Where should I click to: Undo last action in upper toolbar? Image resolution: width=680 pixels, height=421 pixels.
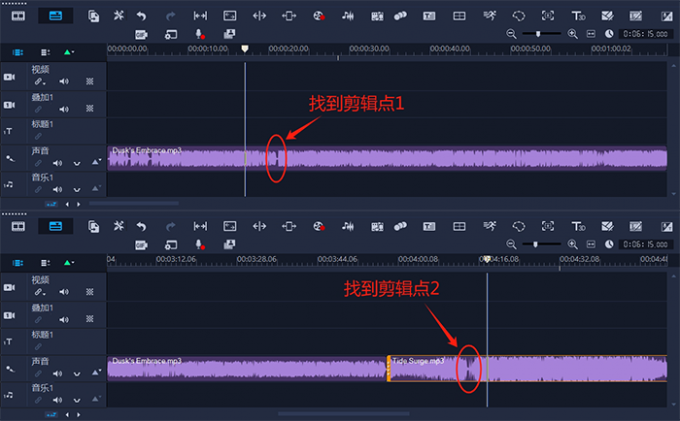tap(141, 16)
